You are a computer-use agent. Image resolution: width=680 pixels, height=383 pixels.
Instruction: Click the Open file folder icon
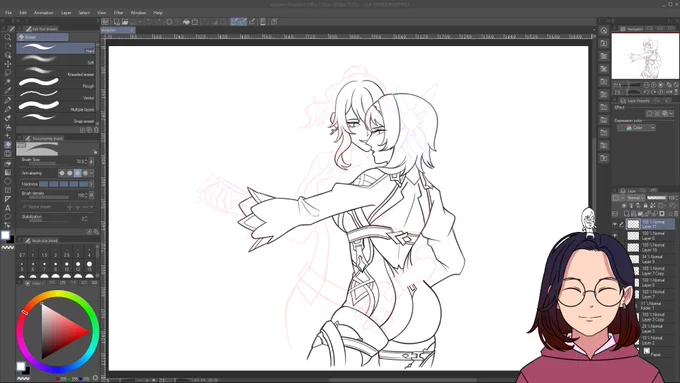coord(125,22)
